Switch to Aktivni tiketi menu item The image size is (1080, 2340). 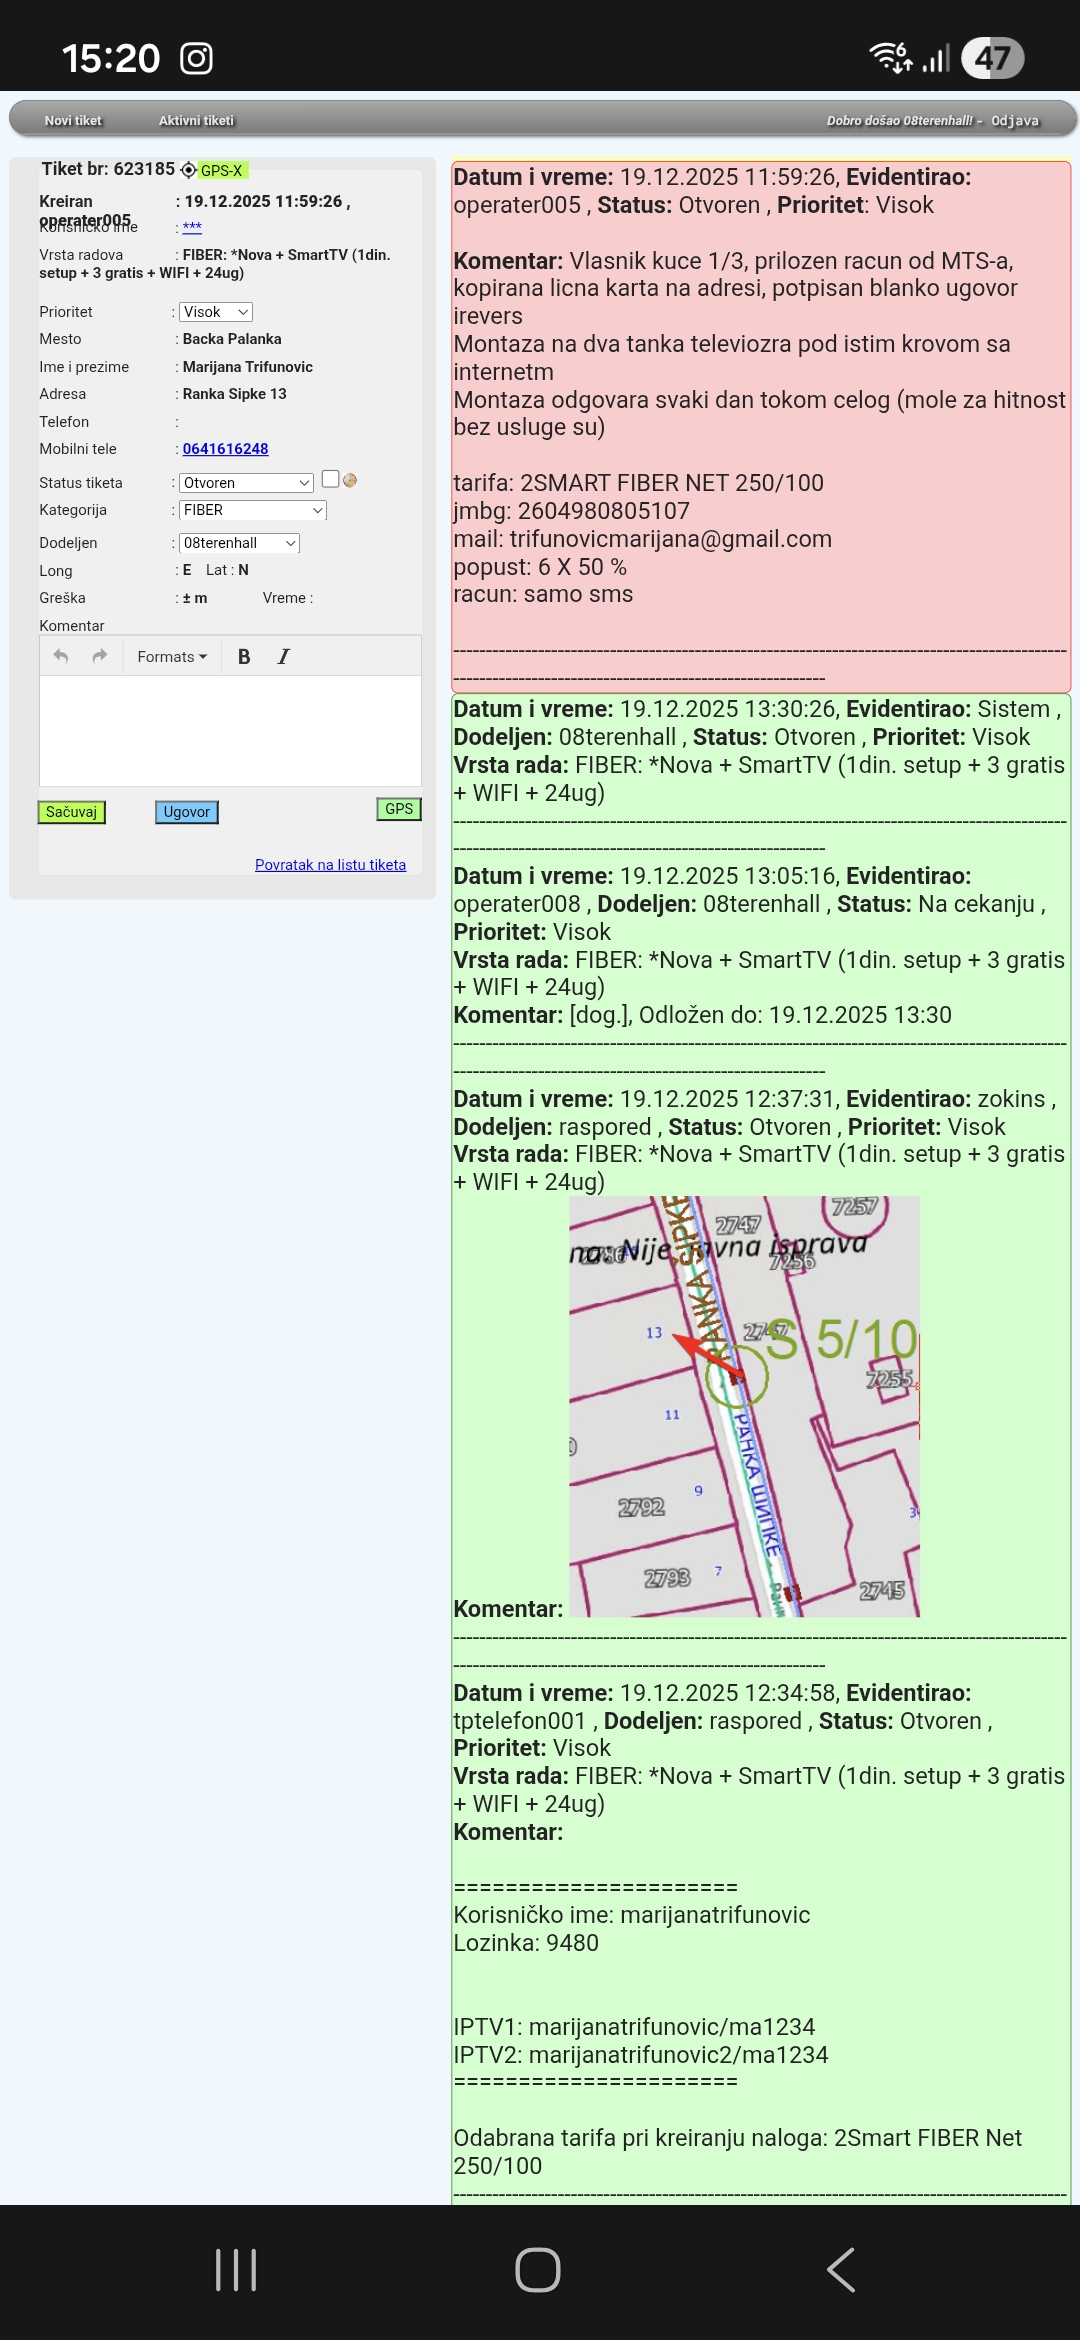coord(196,120)
